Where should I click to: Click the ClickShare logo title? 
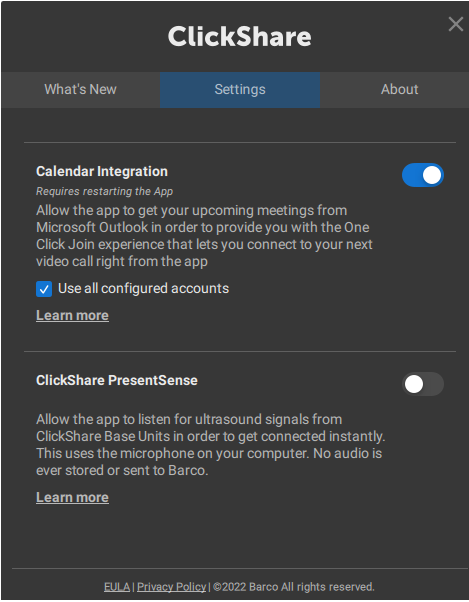tap(239, 36)
